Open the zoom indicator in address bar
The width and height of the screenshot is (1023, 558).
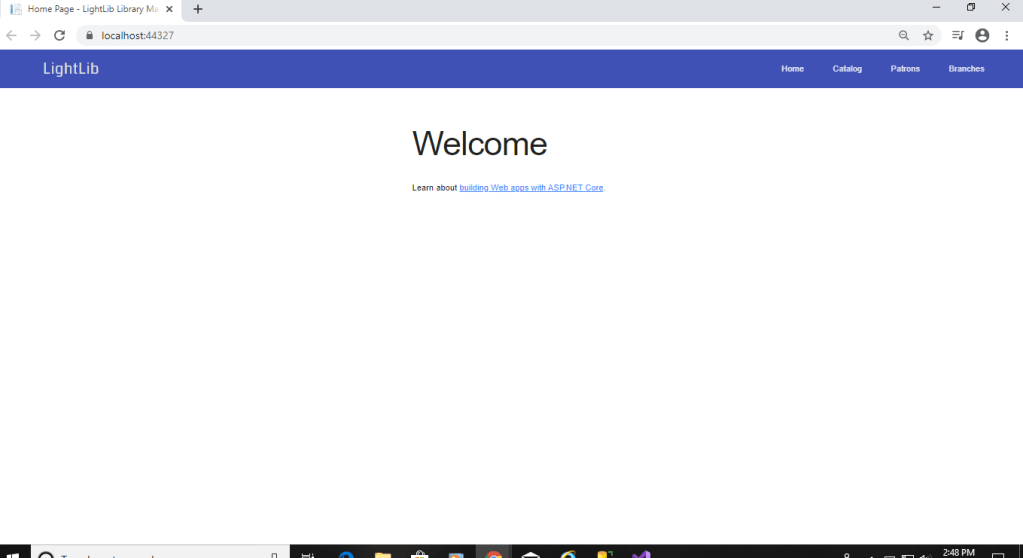pyautogui.click(x=904, y=35)
